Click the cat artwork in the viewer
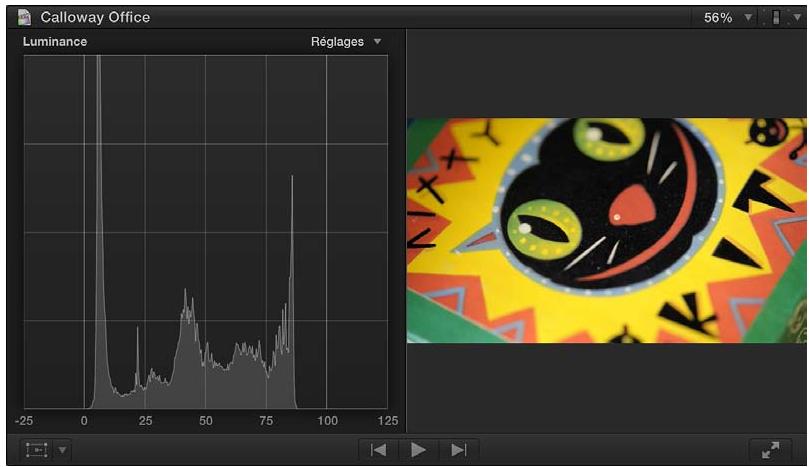The image size is (809, 467). [x=607, y=230]
